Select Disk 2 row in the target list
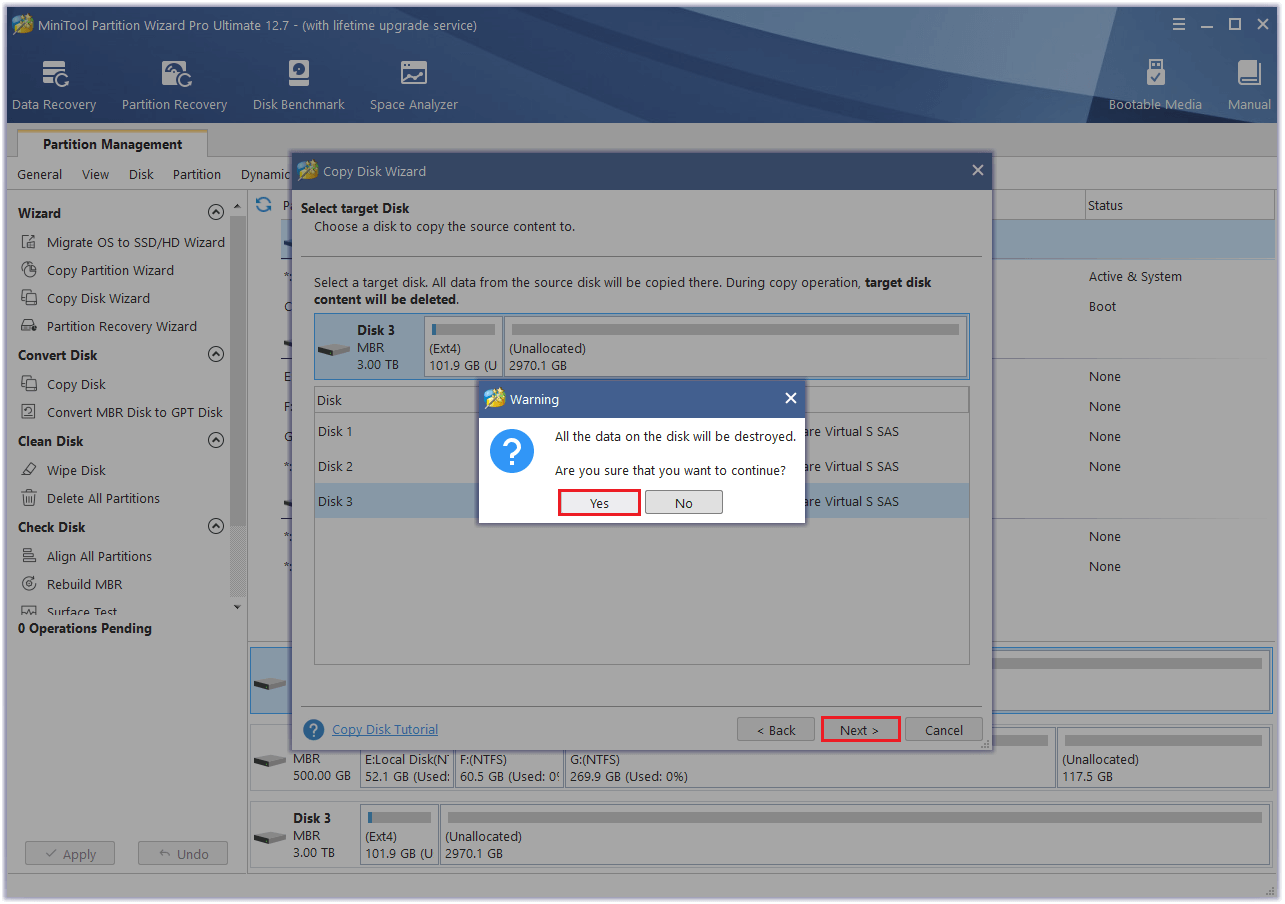1285x904 pixels. (642, 466)
